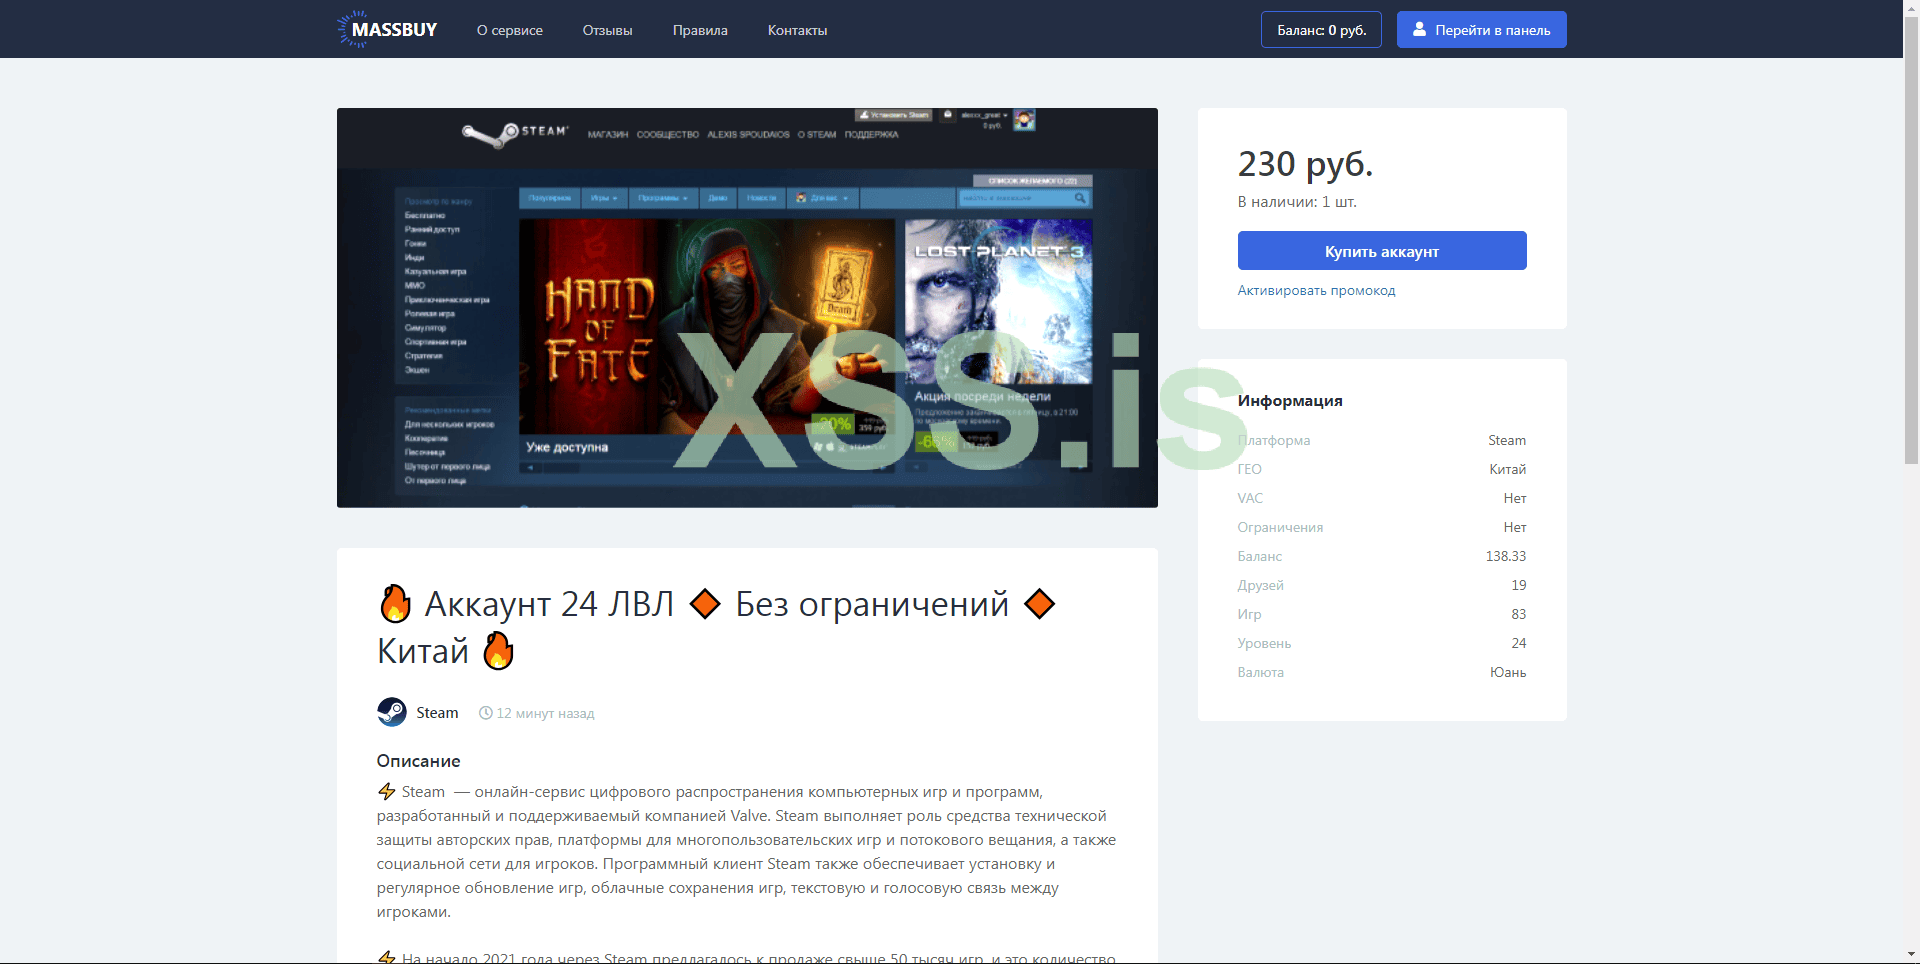This screenshot has height=964, width=1920.
Task: Click the clock icon near timestamp
Action: 486,713
